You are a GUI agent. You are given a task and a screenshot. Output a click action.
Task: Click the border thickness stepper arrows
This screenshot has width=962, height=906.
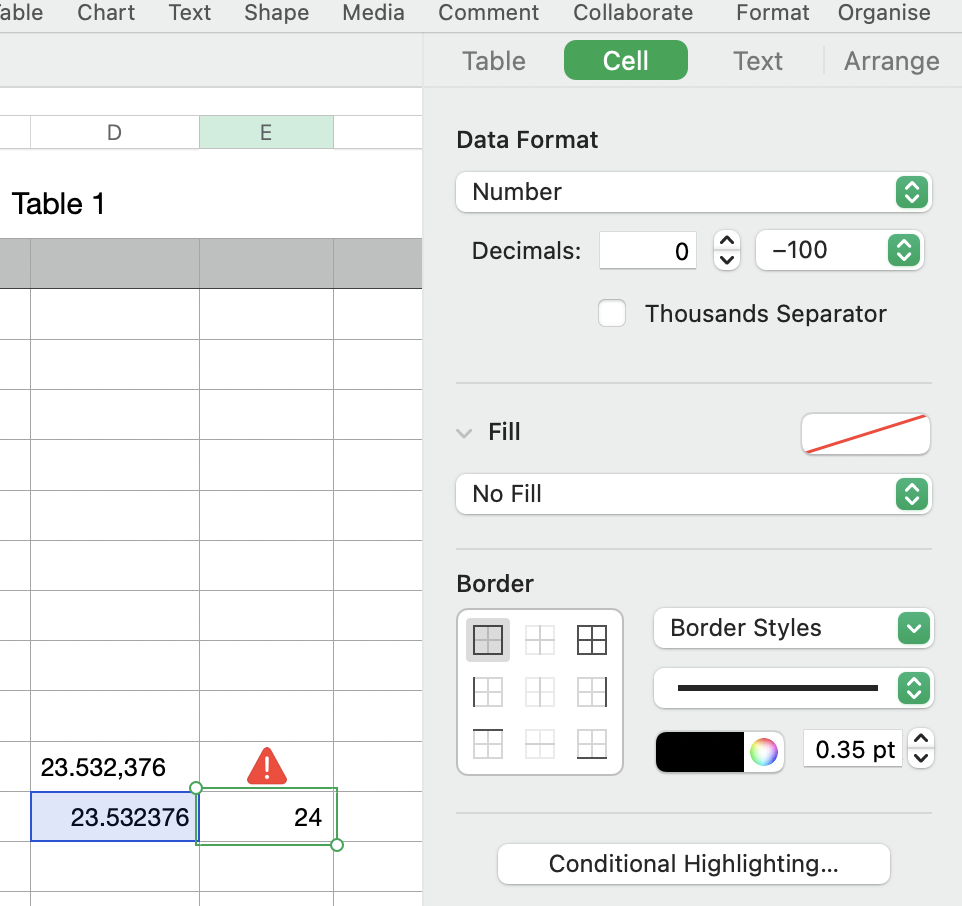[x=922, y=749]
